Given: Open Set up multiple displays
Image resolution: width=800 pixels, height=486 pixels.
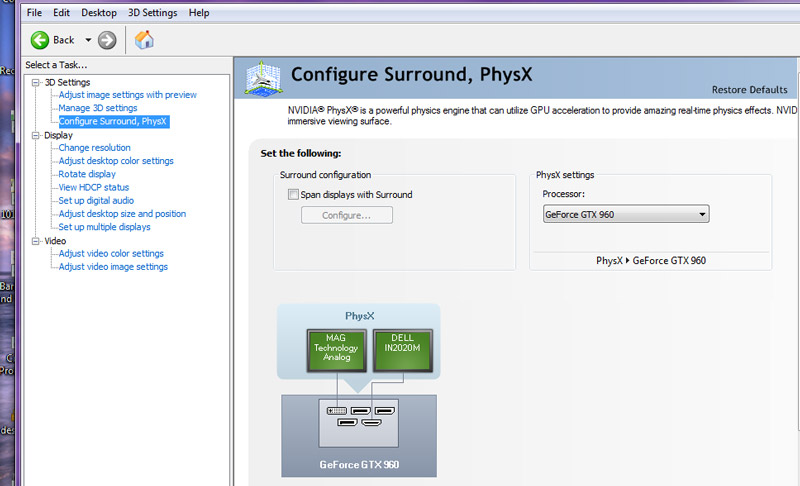Looking at the screenshot, I should (x=104, y=227).
